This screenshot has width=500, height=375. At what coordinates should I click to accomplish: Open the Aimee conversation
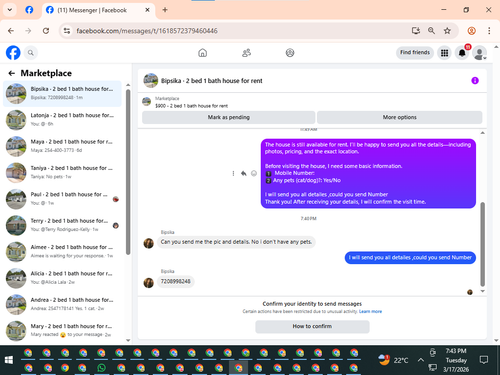coord(62,251)
